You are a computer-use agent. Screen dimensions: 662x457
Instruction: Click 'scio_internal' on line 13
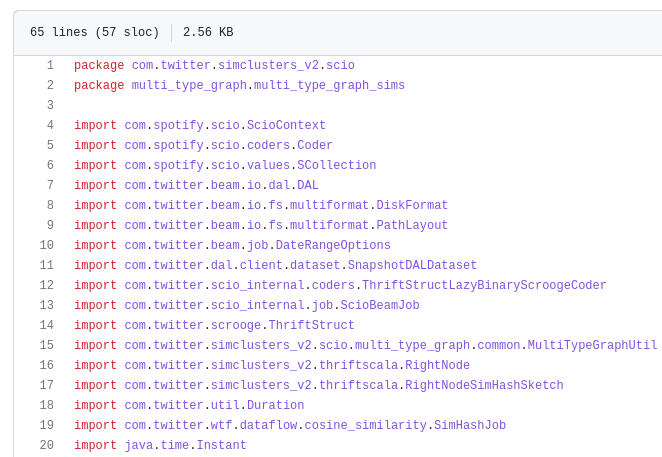[258, 305]
